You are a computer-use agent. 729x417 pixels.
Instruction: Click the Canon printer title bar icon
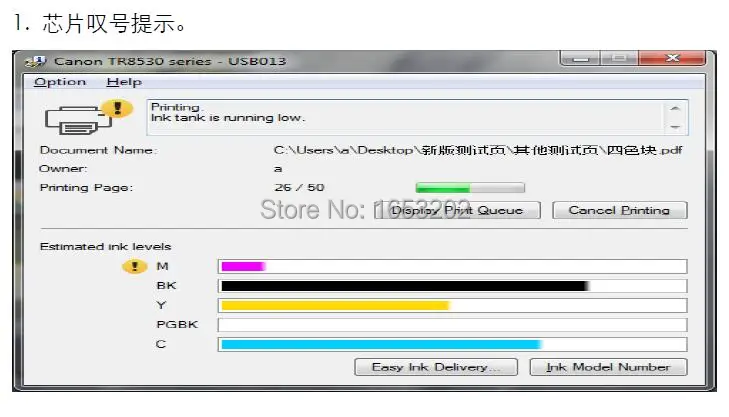[x=36, y=61]
